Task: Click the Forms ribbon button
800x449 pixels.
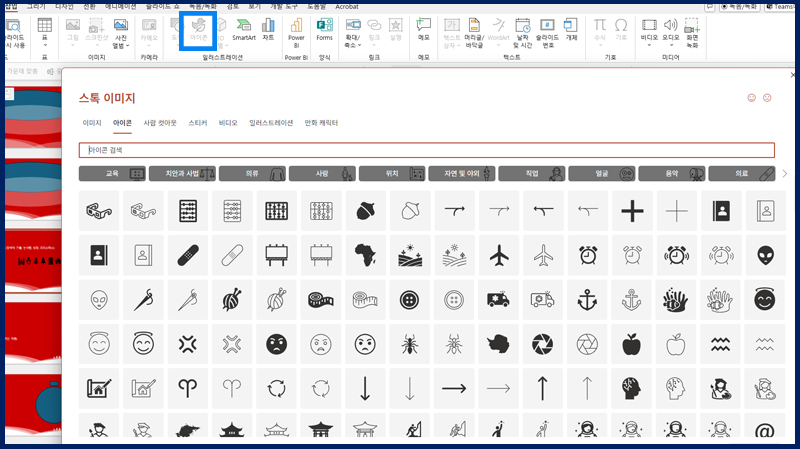Action: pos(324,30)
